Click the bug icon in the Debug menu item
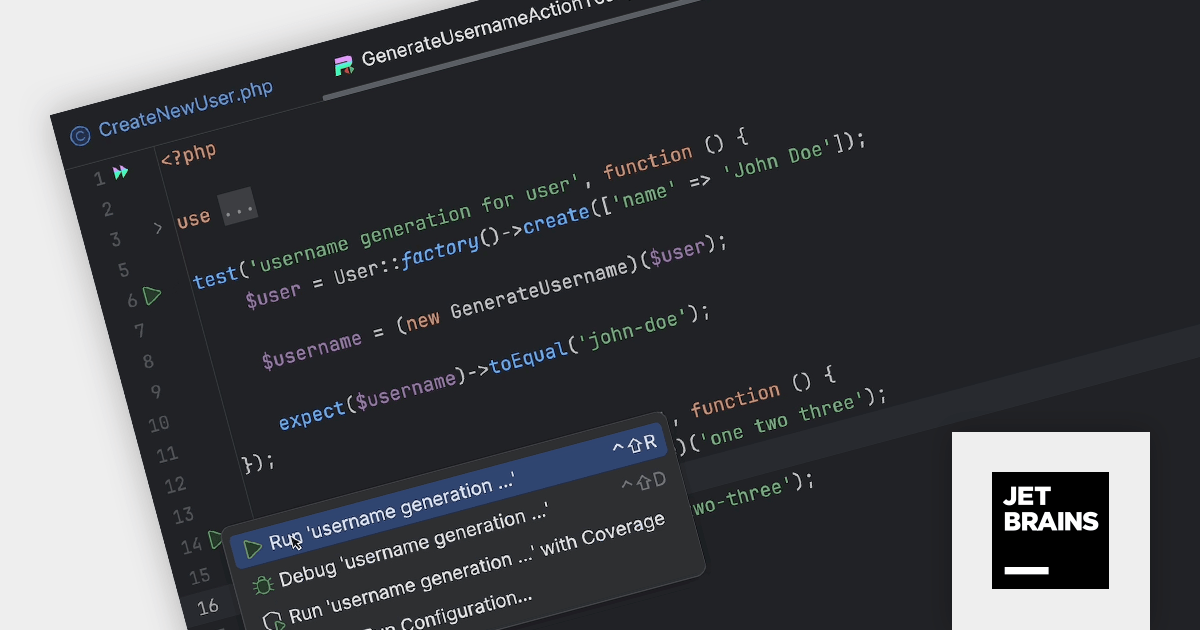Screen dimensions: 1200x630 click(x=263, y=586)
